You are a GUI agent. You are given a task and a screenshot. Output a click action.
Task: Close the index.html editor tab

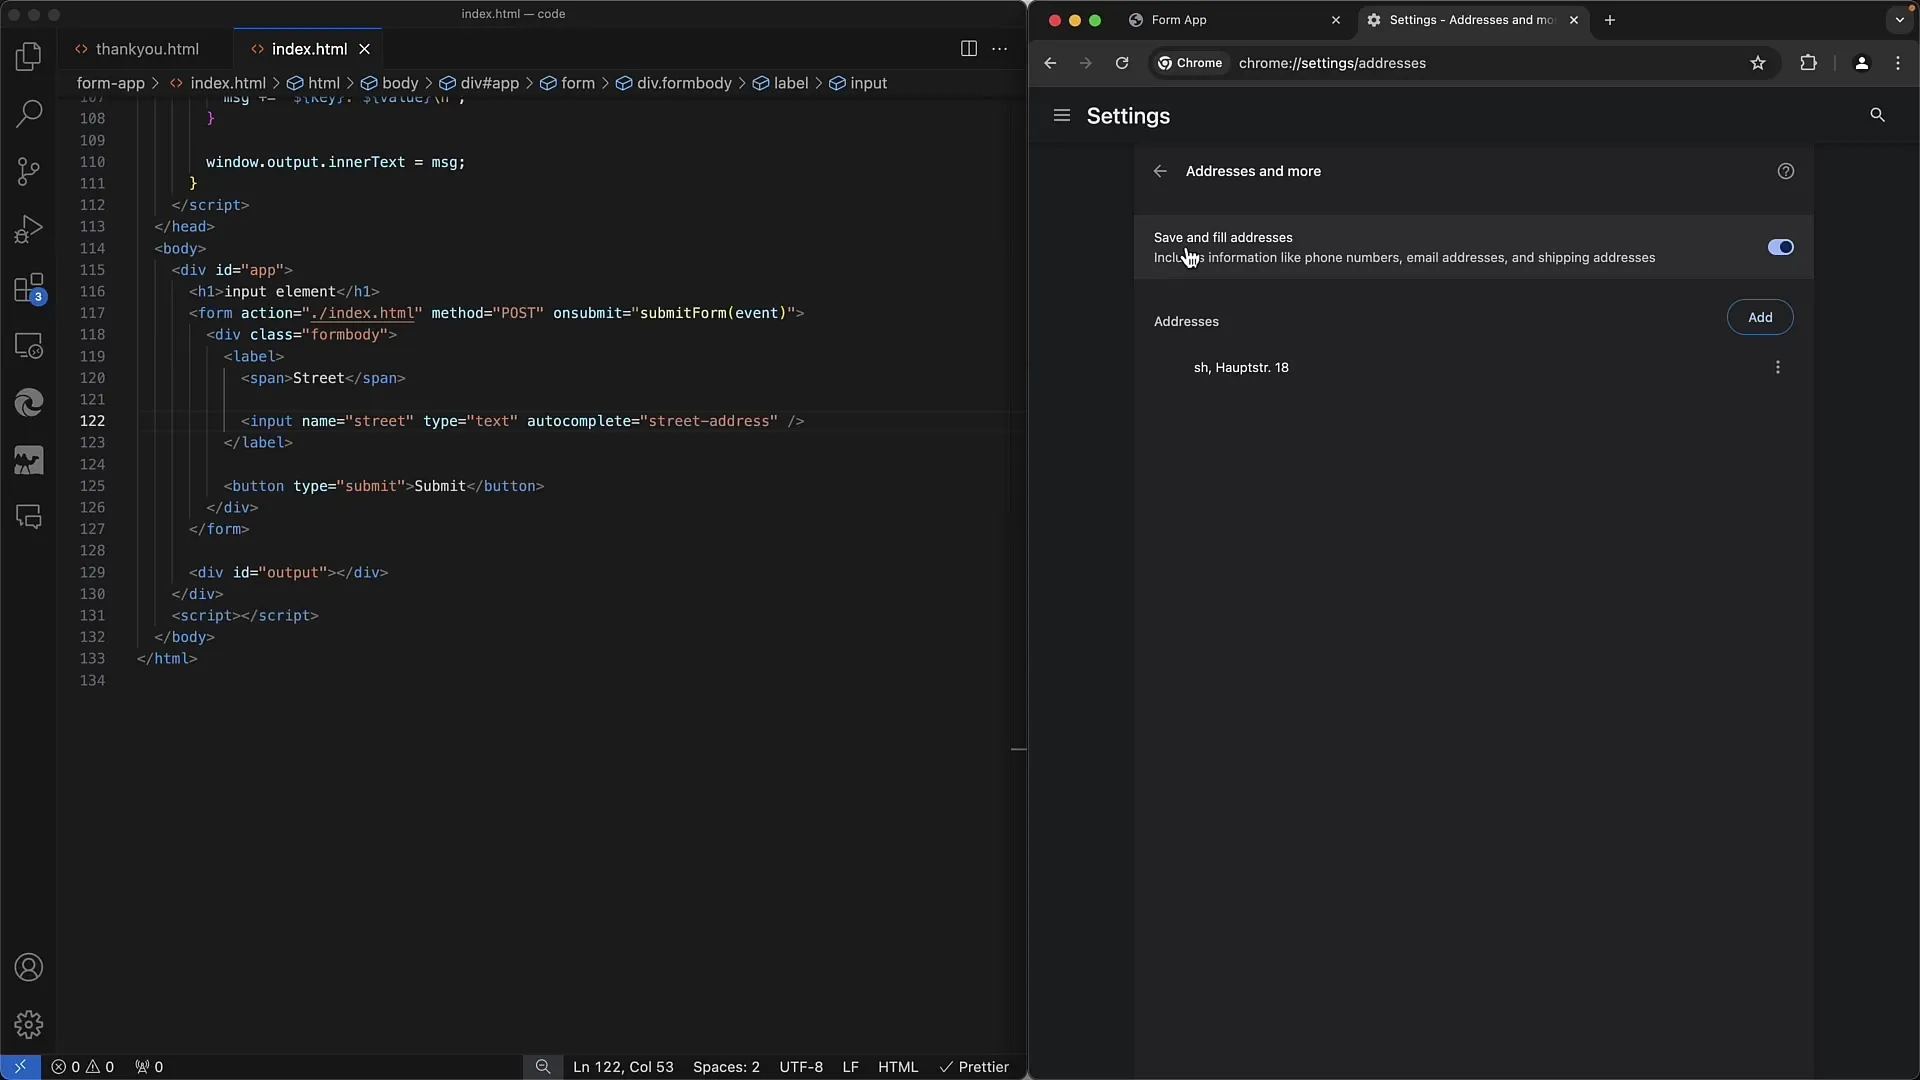(365, 49)
